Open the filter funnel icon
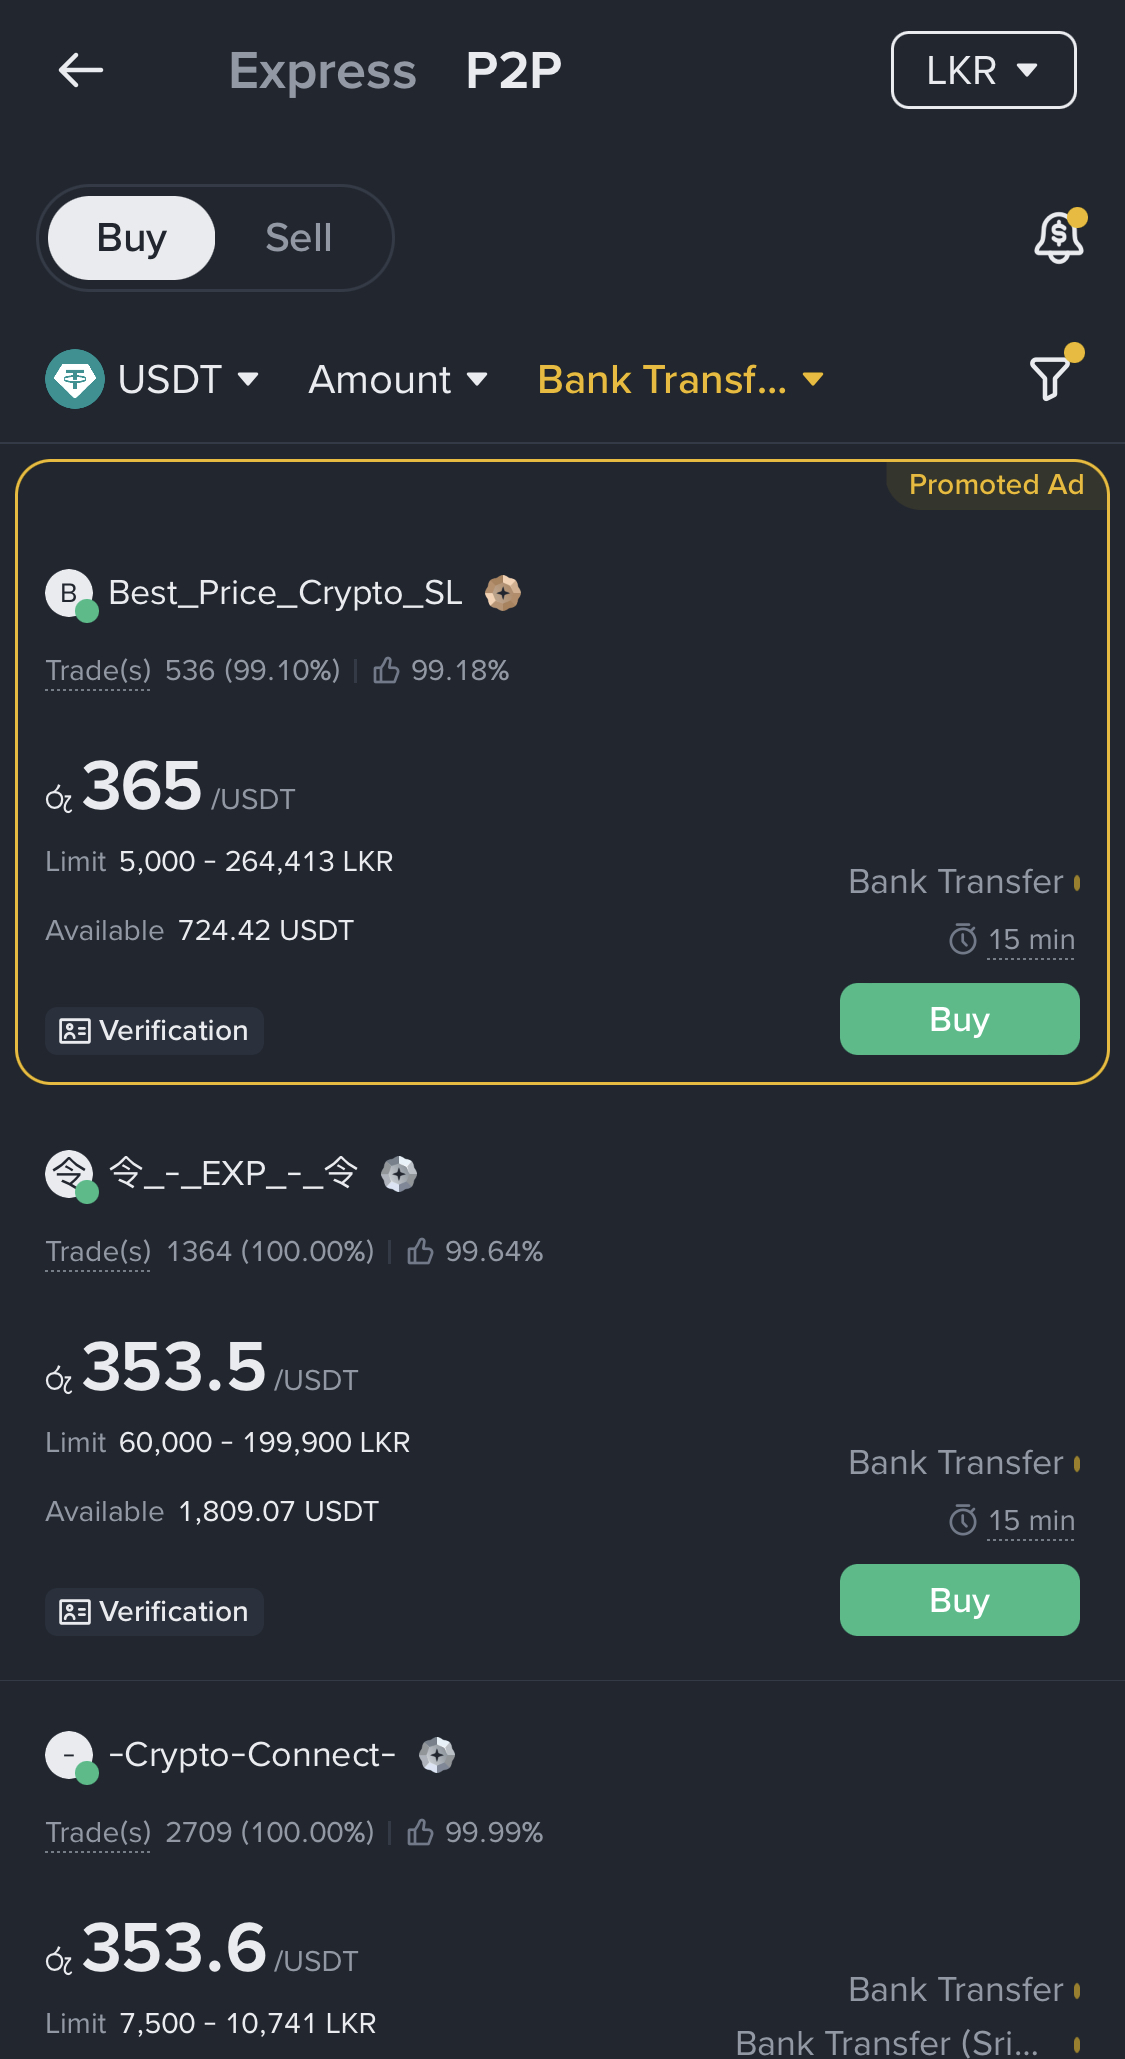This screenshot has width=1125, height=2059. pos(1052,376)
